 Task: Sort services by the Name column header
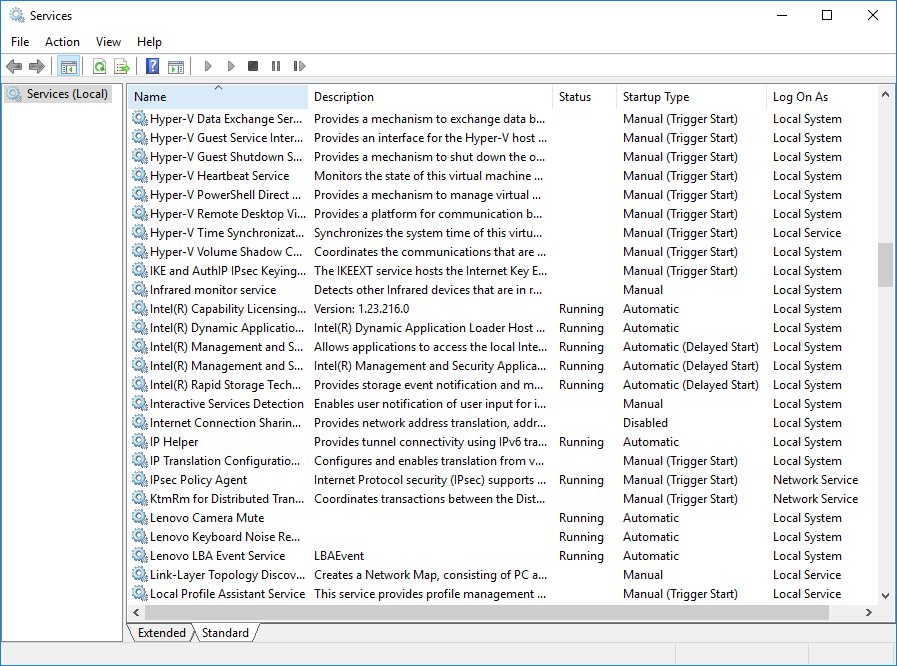[150, 97]
